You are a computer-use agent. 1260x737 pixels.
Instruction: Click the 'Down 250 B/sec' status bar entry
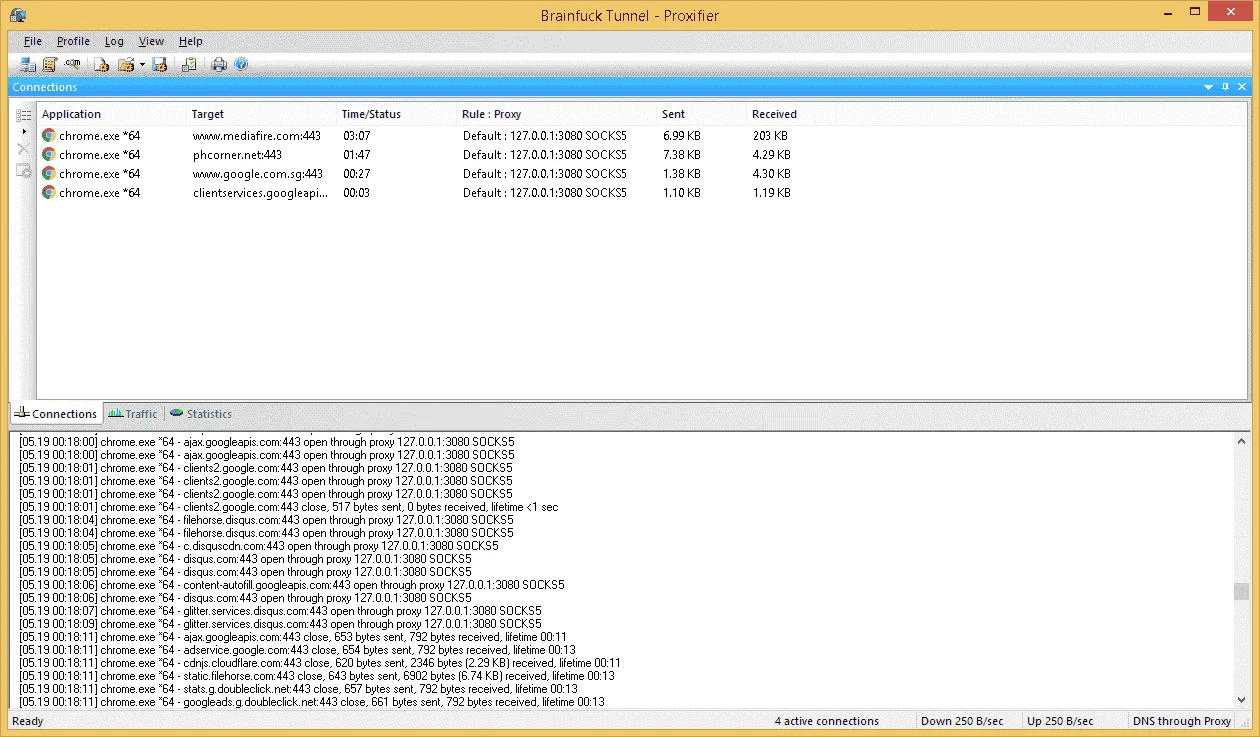pos(962,721)
